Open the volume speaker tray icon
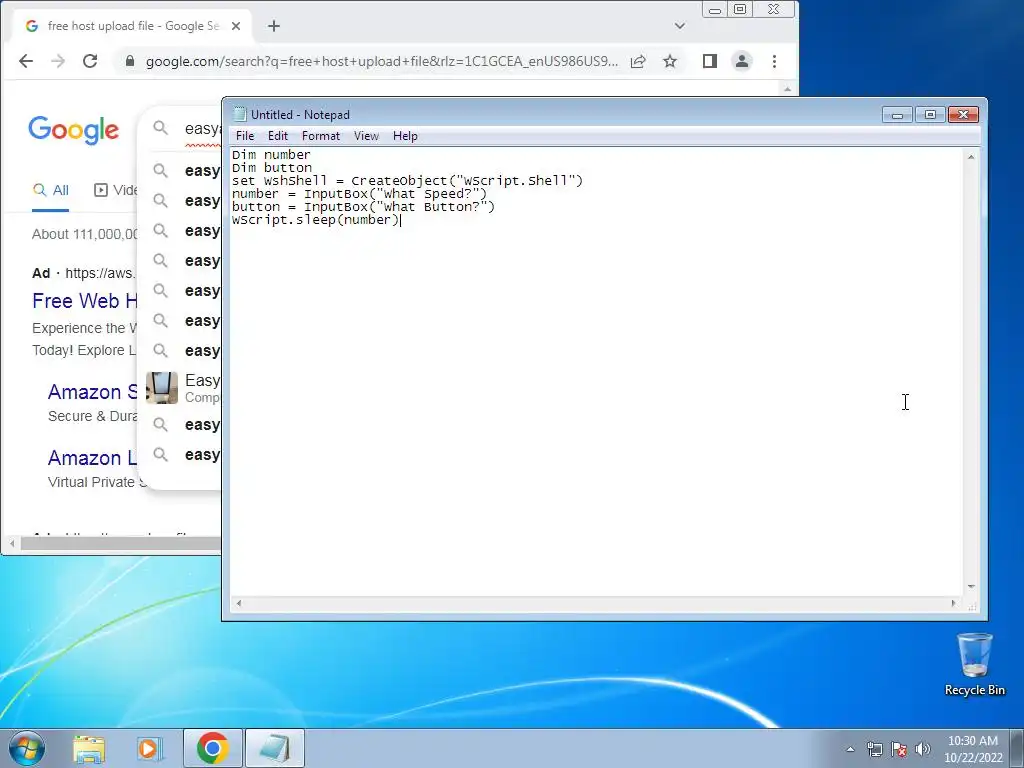Image resolution: width=1024 pixels, height=768 pixels. tap(923, 749)
